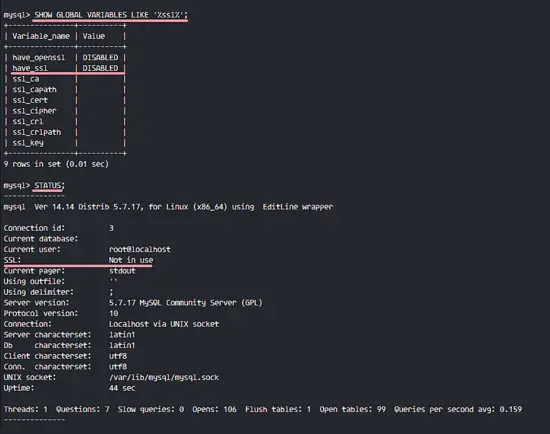The width and height of the screenshot is (550, 434).
Task: Select the ssl_crl row
Action: pyautogui.click(x=65, y=121)
